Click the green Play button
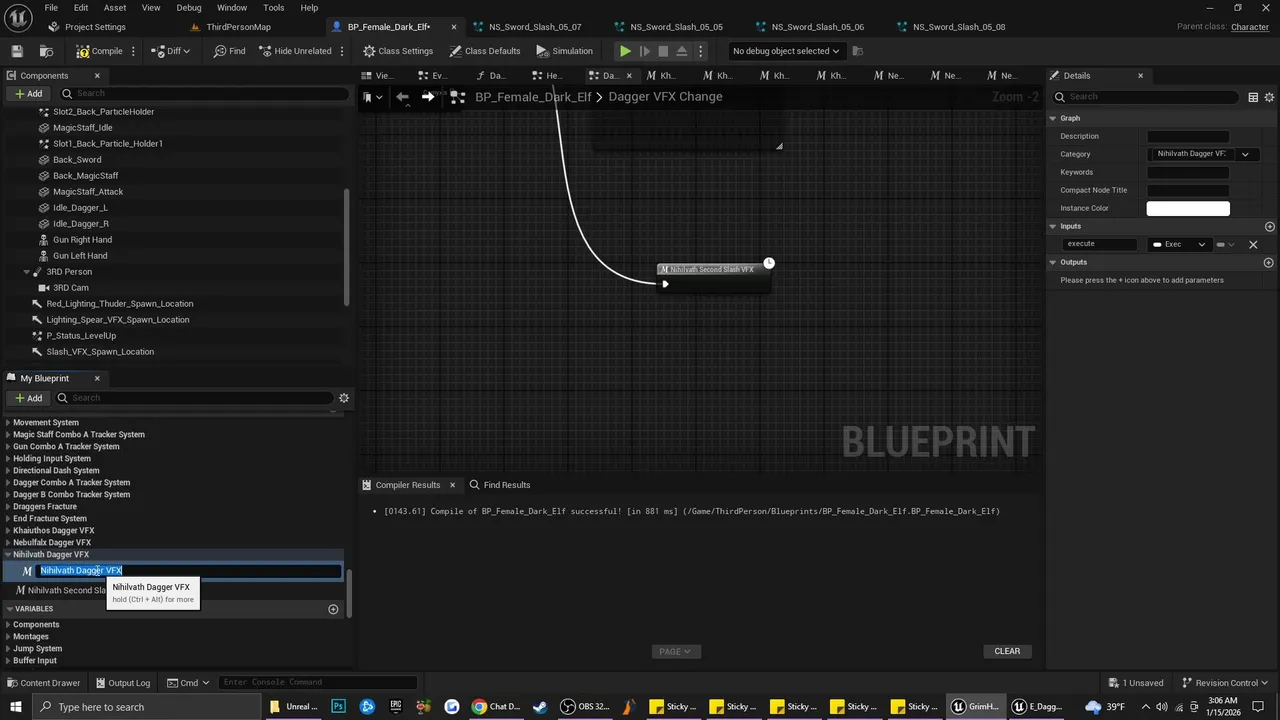Screen dimensions: 1280x720 coord(625,51)
